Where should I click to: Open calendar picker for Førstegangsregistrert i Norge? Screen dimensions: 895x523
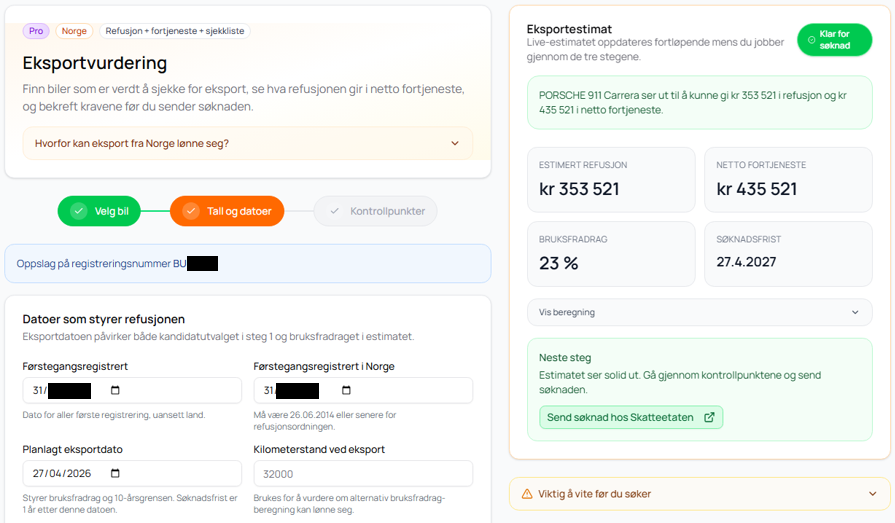(x=346, y=391)
